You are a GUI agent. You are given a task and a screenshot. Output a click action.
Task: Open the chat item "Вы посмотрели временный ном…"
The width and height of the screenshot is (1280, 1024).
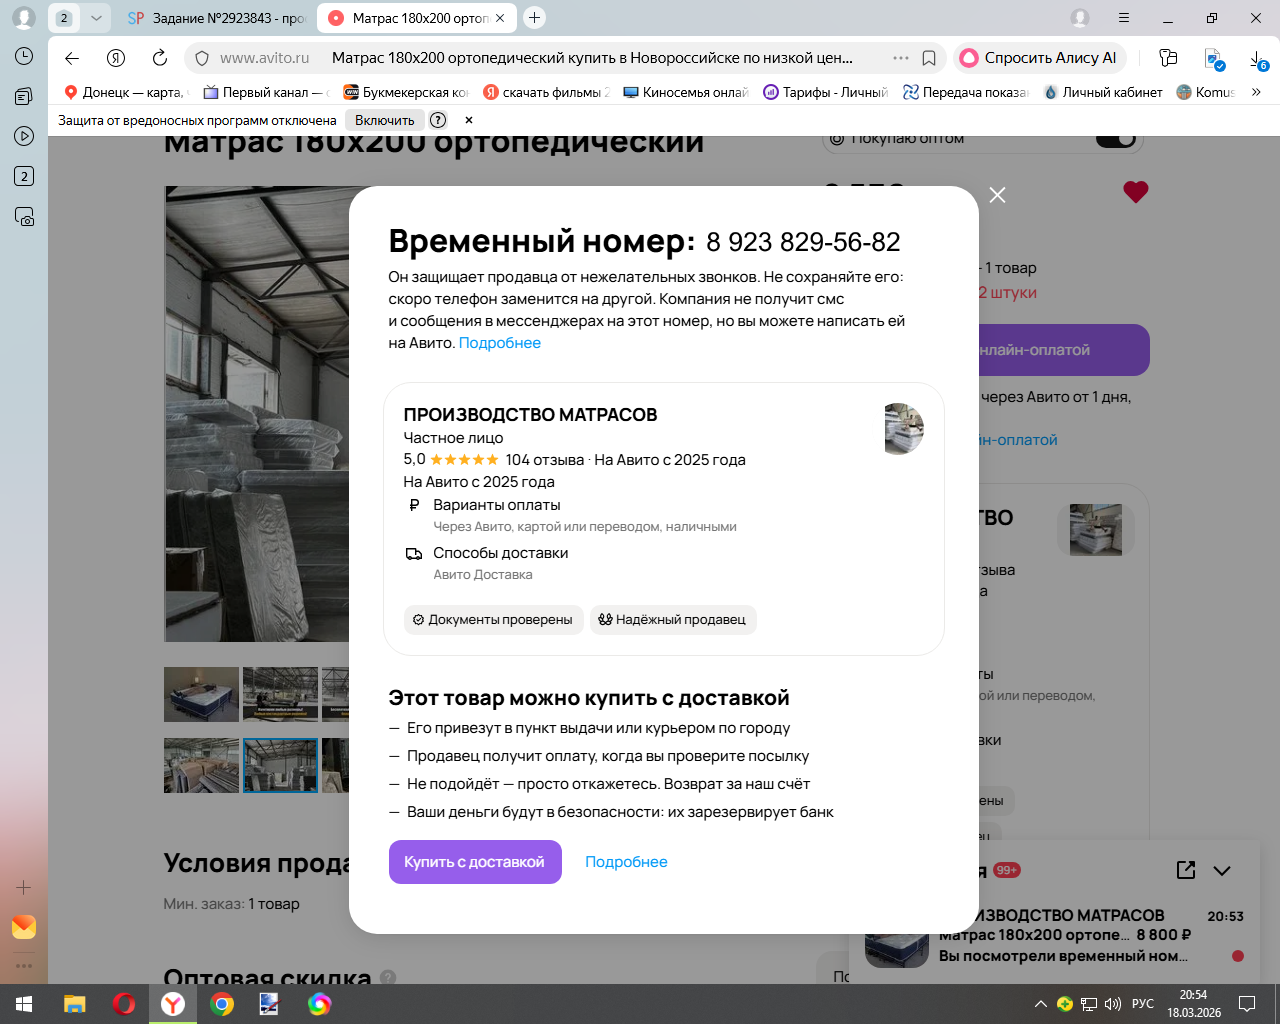(1064, 956)
